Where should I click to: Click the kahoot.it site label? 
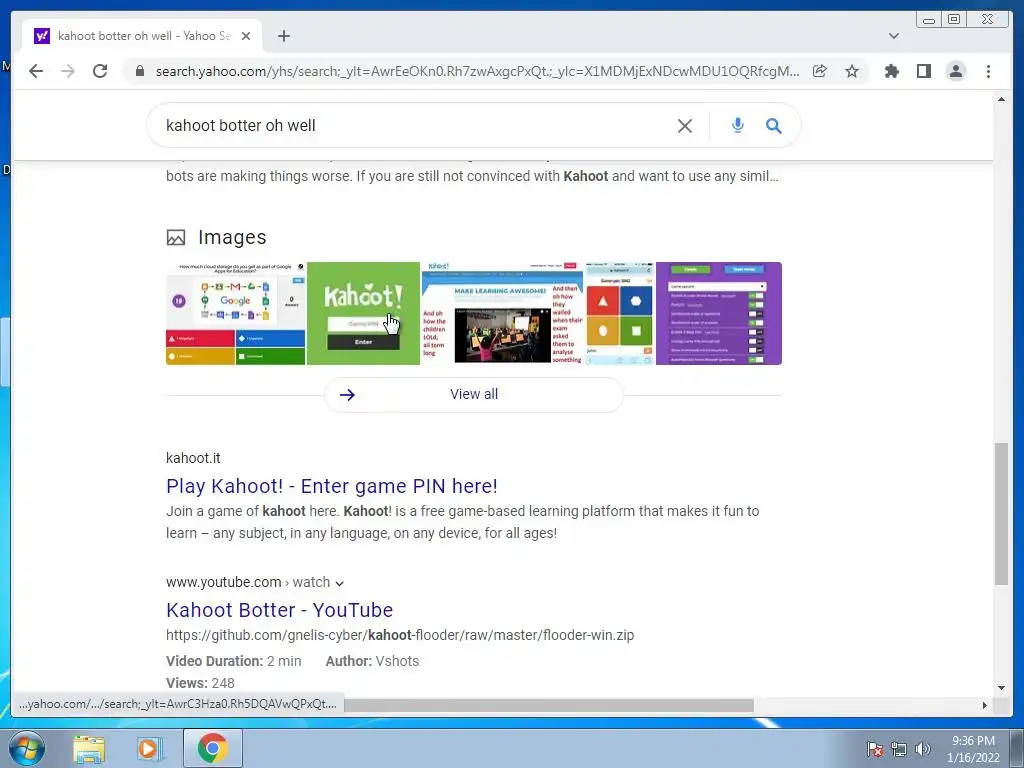tap(193, 458)
